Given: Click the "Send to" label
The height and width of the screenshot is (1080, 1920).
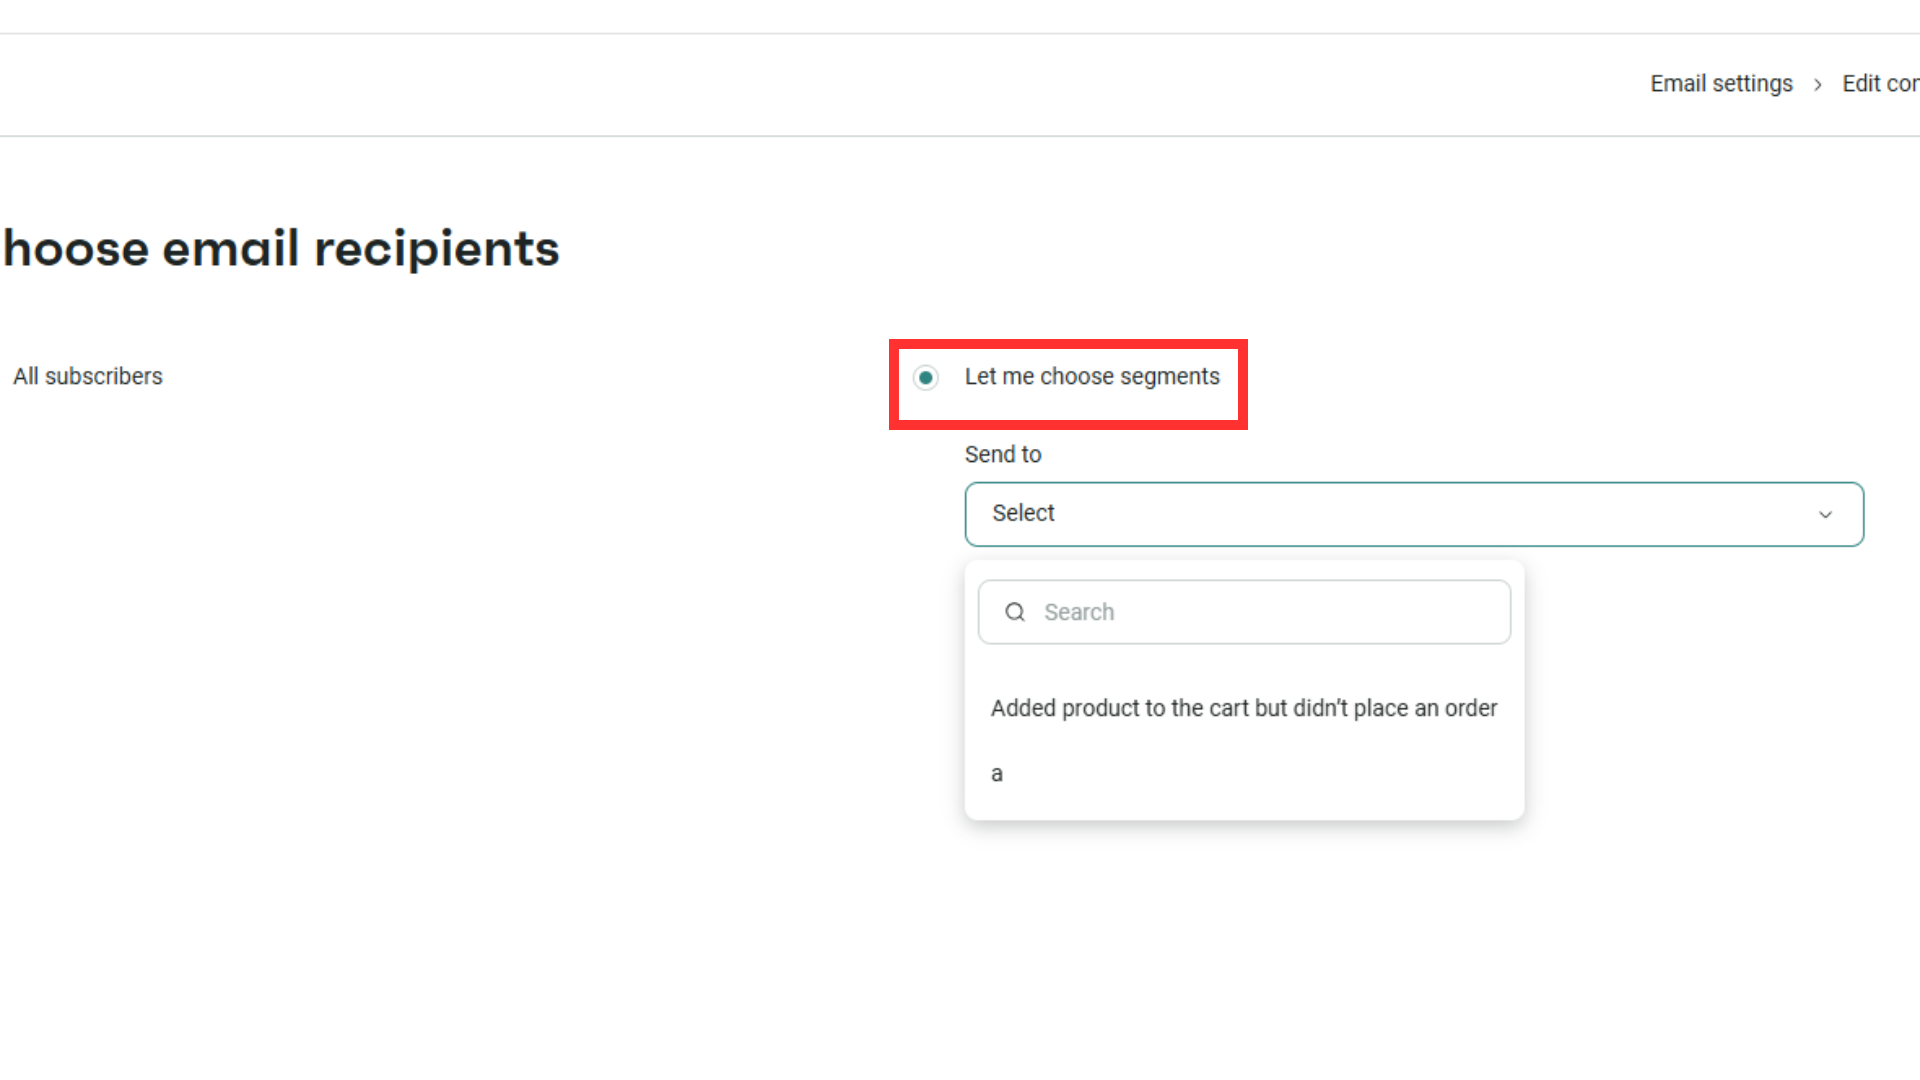Looking at the screenshot, I should 1003,455.
